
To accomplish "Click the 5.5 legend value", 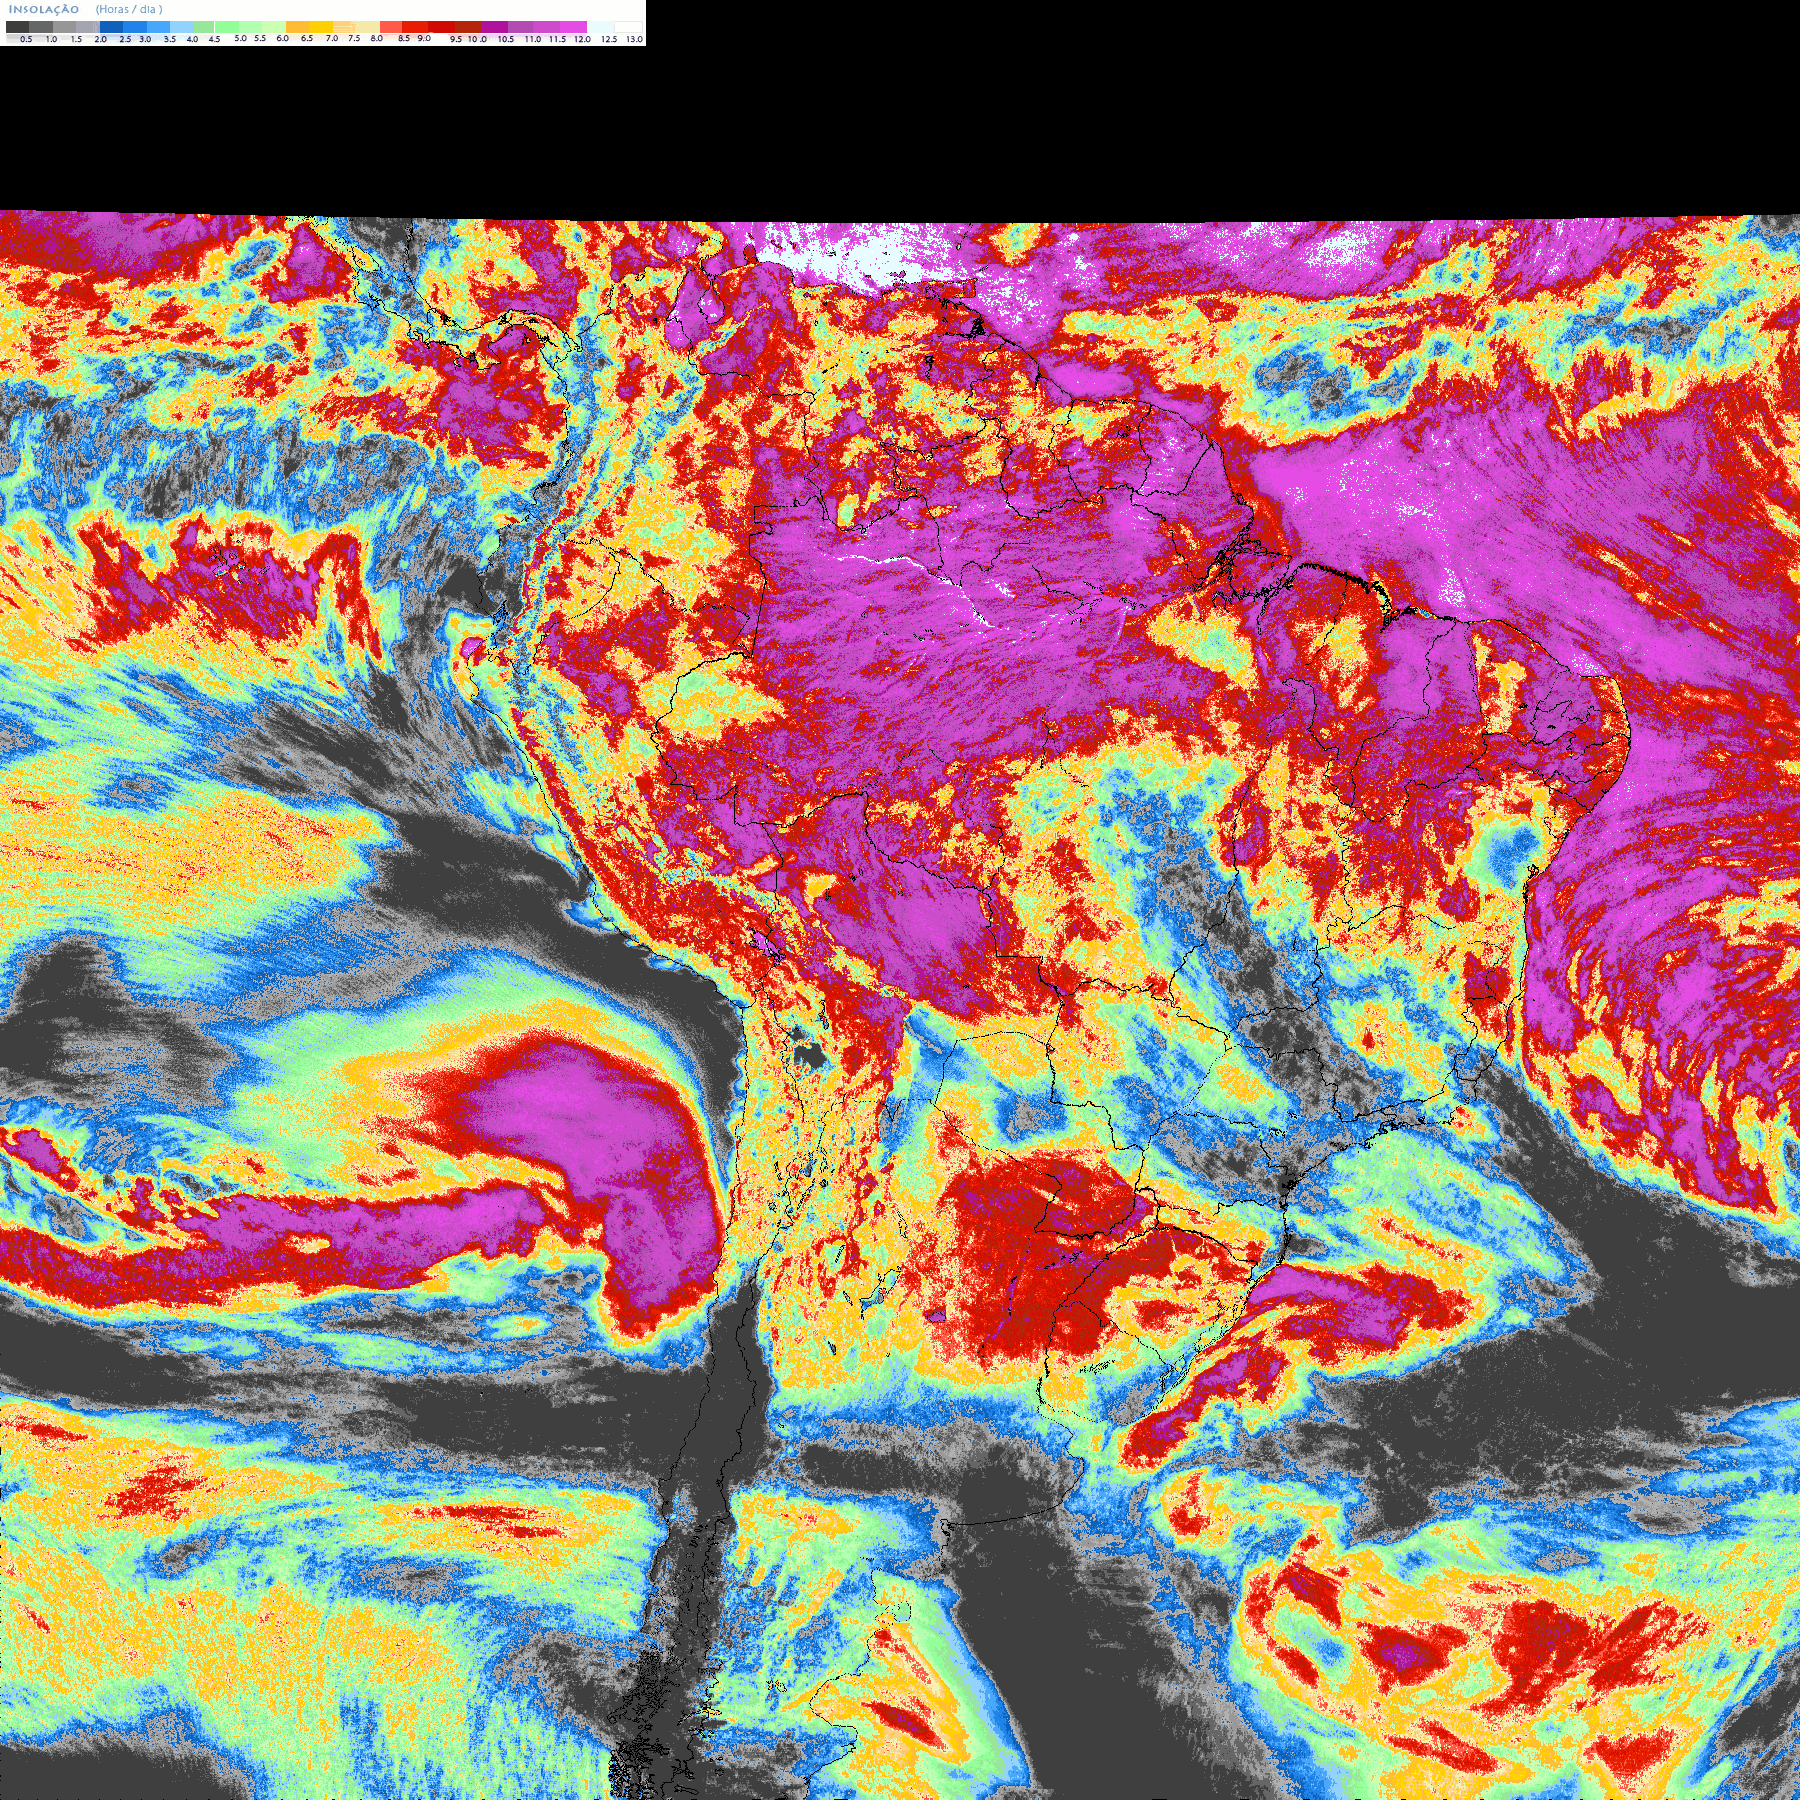I will click(260, 38).
